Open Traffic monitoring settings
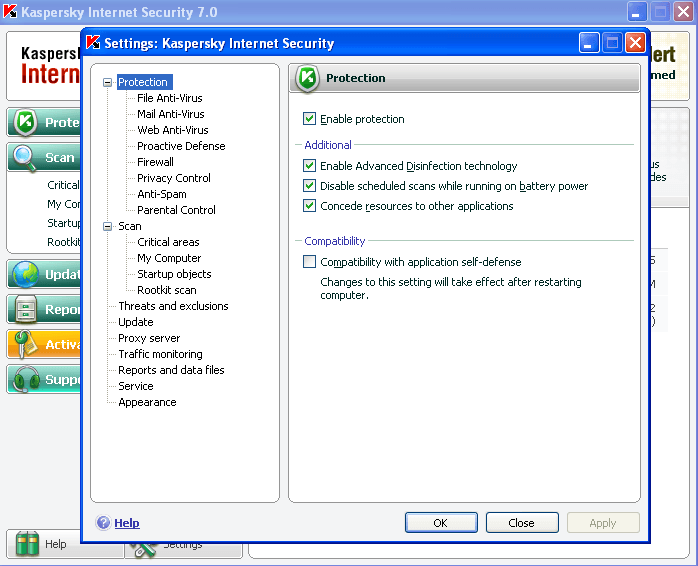The height and width of the screenshot is (566, 698). point(160,354)
